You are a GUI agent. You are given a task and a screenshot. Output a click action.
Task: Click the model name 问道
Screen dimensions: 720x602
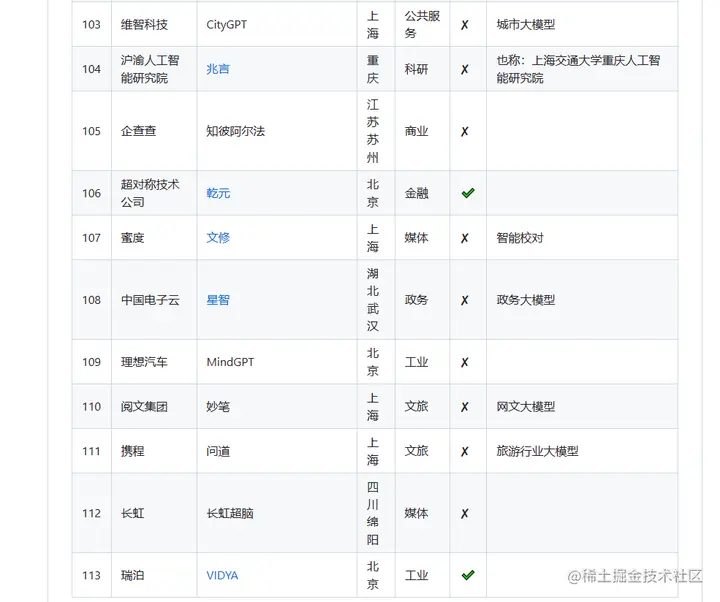point(218,451)
